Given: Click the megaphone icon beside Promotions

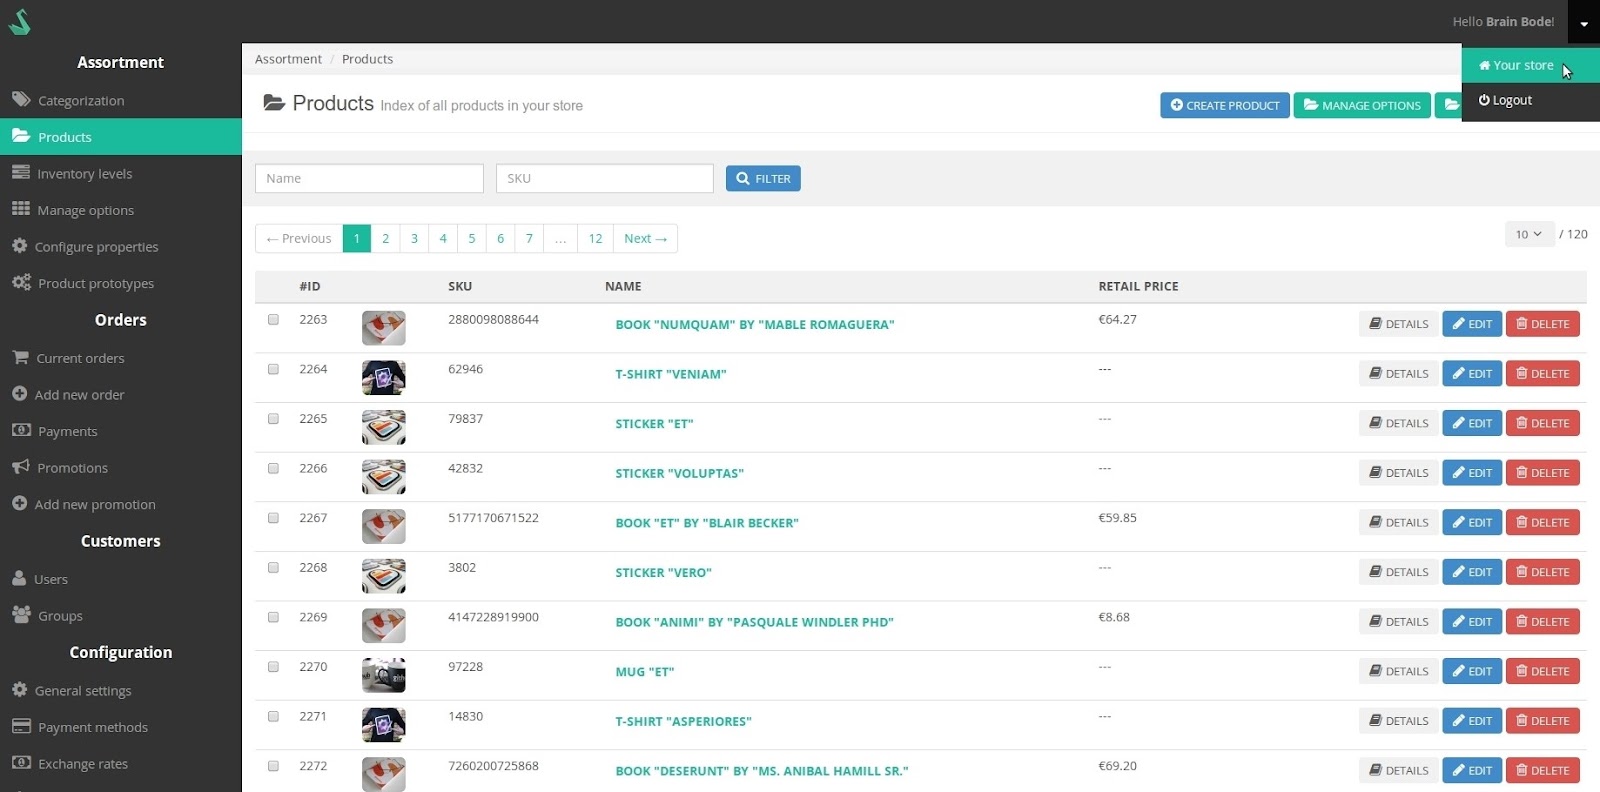Looking at the screenshot, I should point(20,467).
